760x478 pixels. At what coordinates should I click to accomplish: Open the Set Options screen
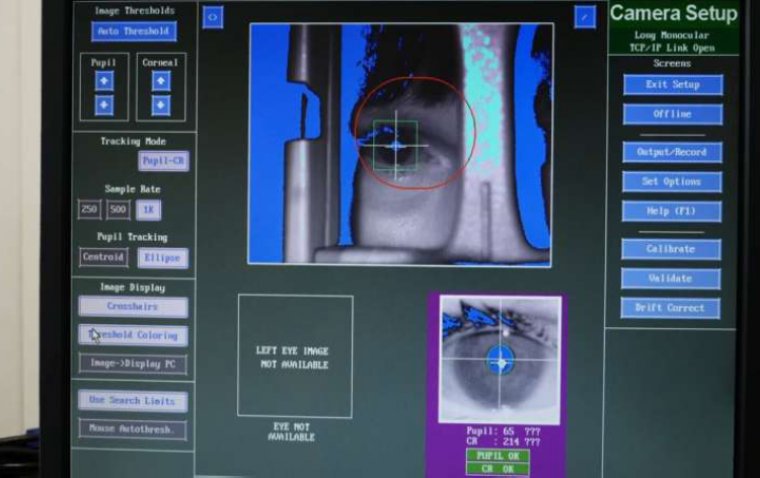point(671,182)
